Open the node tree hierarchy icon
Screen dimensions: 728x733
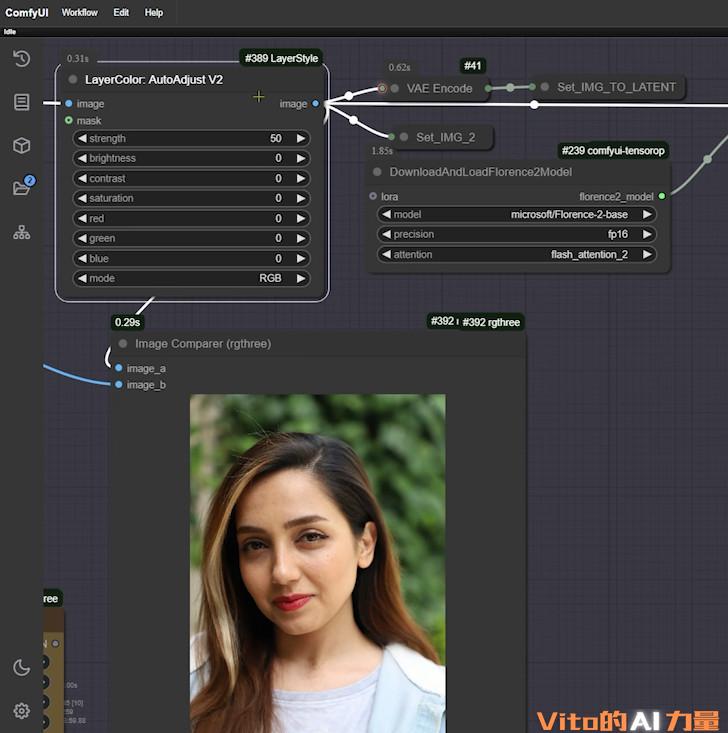pyautogui.click(x=22, y=232)
